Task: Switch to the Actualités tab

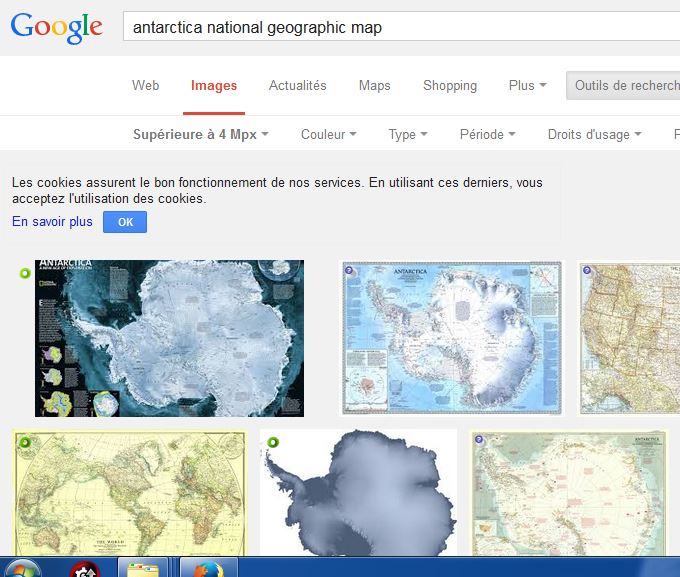Action: [298, 85]
